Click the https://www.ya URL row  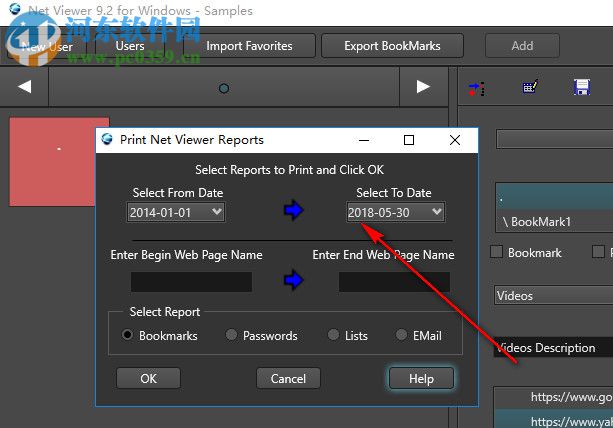pyautogui.click(x=554, y=419)
